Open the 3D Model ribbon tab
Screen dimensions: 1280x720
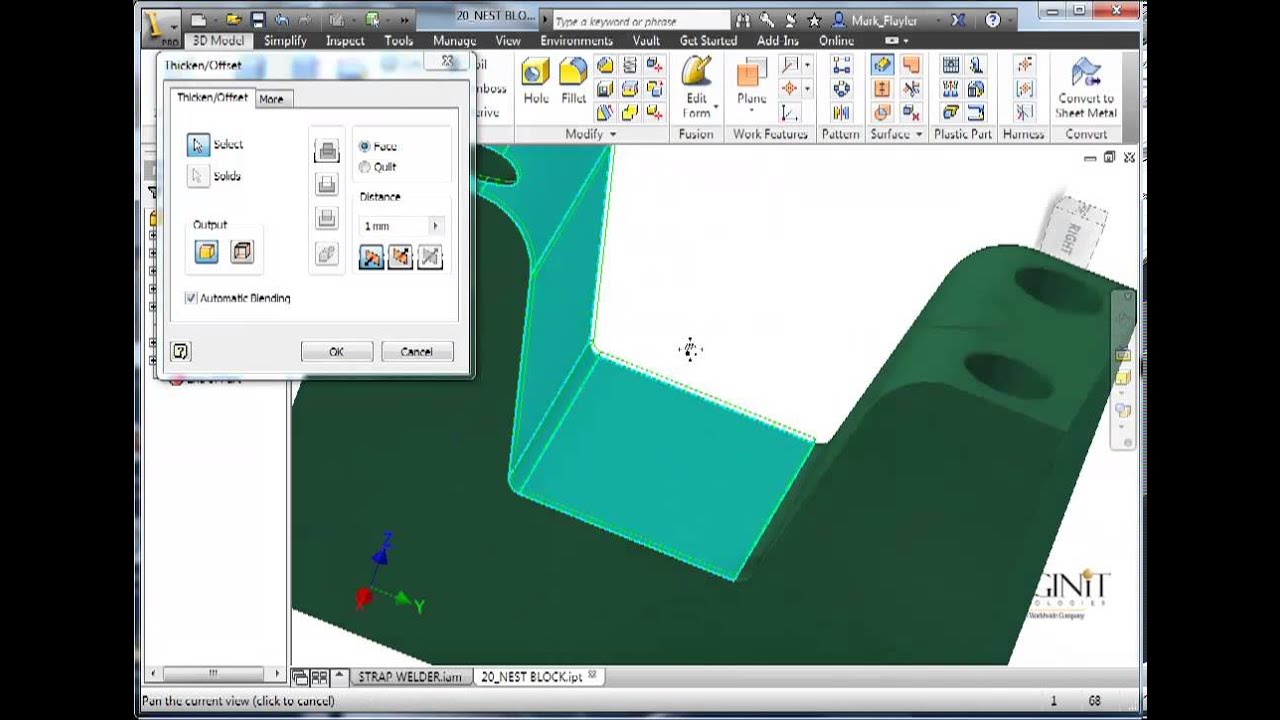tap(218, 41)
